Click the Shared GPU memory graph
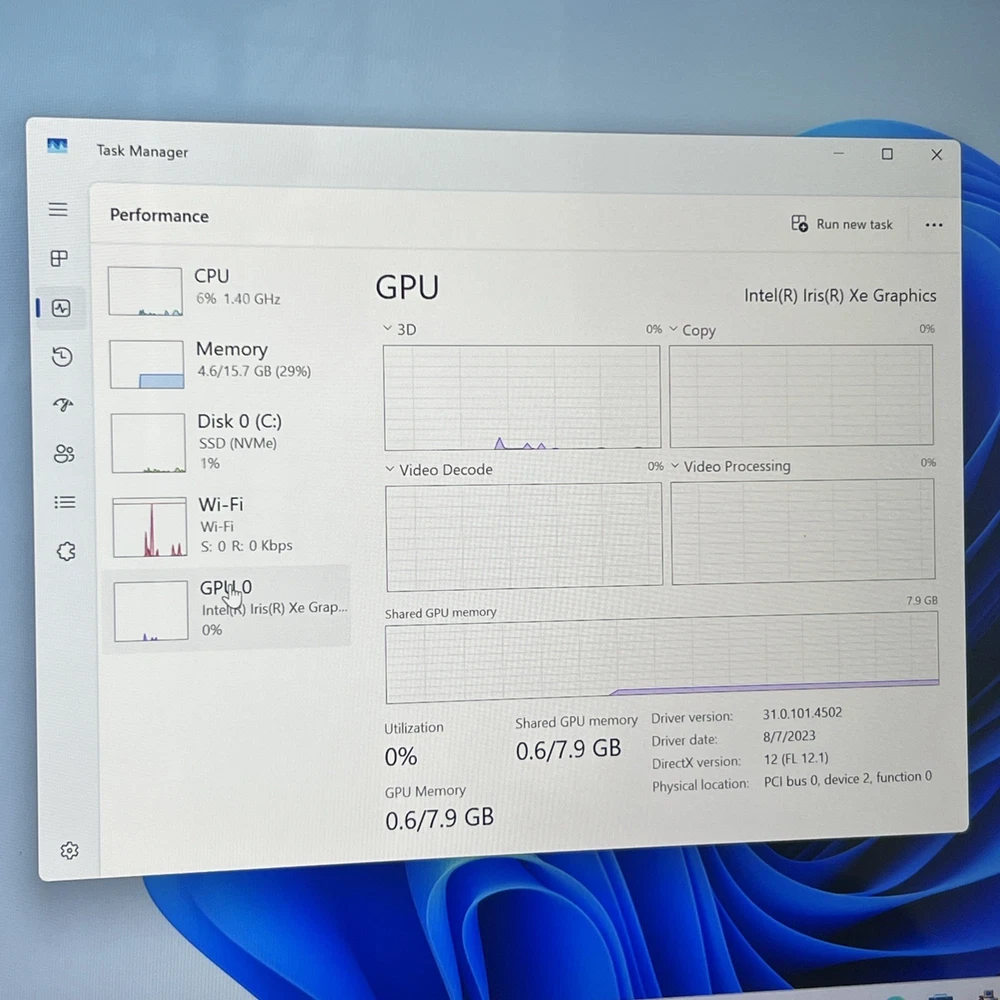Image resolution: width=1000 pixels, height=1000 pixels. (661, 656)
